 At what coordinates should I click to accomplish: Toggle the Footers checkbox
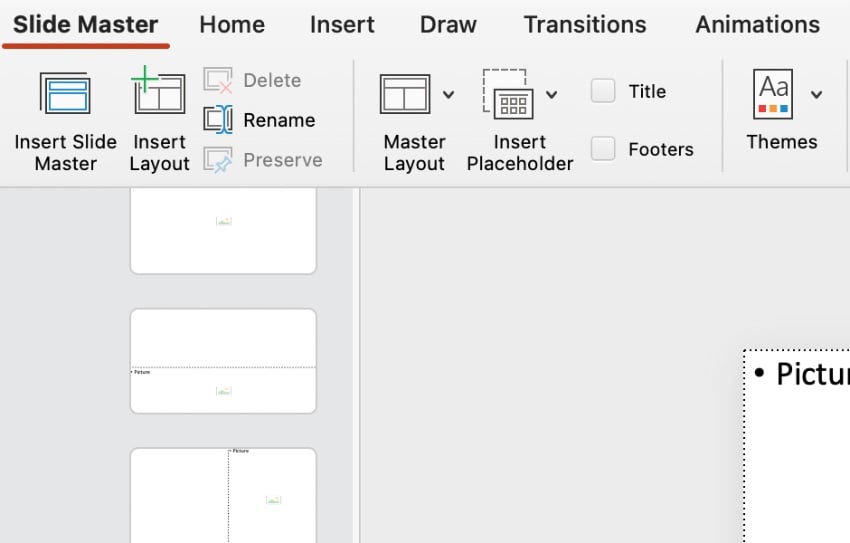coord(603,149)
